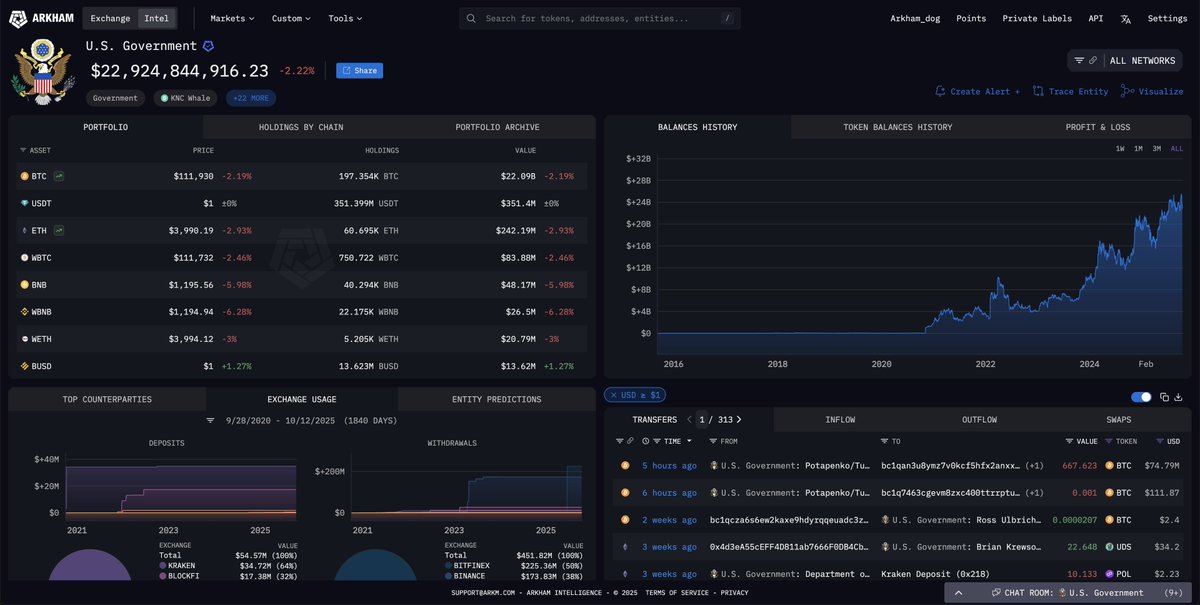Click the Share button

(359, 71)
